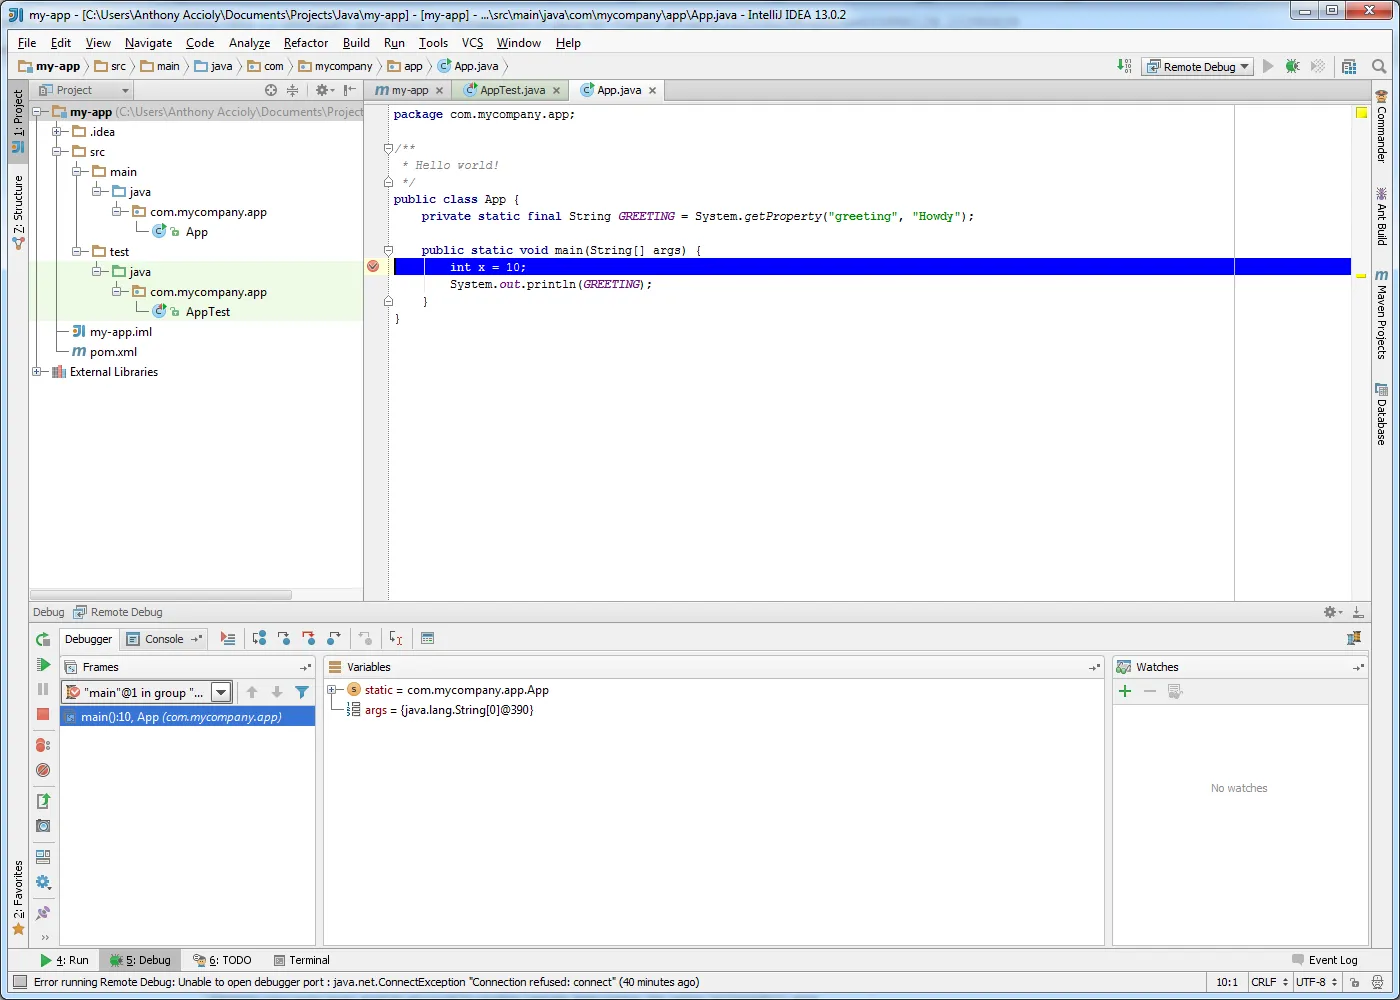
Task: Select frame main():10, App
Action: tap(188, 717)
